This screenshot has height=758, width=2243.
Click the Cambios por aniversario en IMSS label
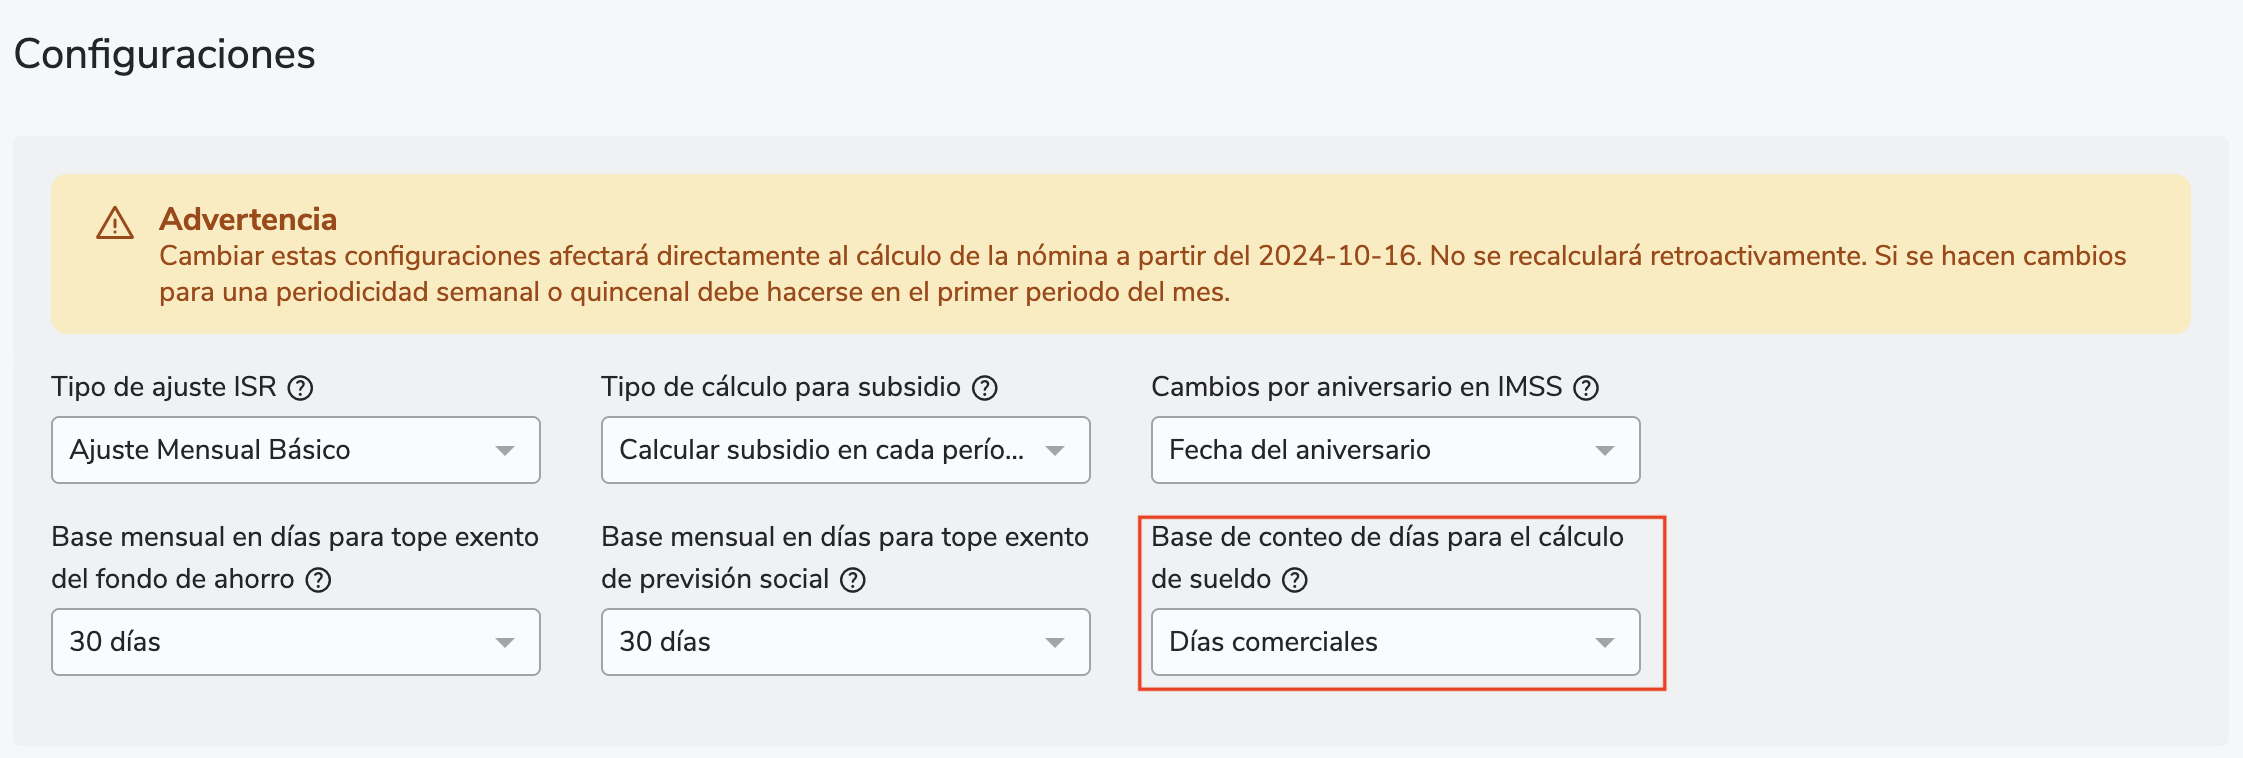(1356, 387)
